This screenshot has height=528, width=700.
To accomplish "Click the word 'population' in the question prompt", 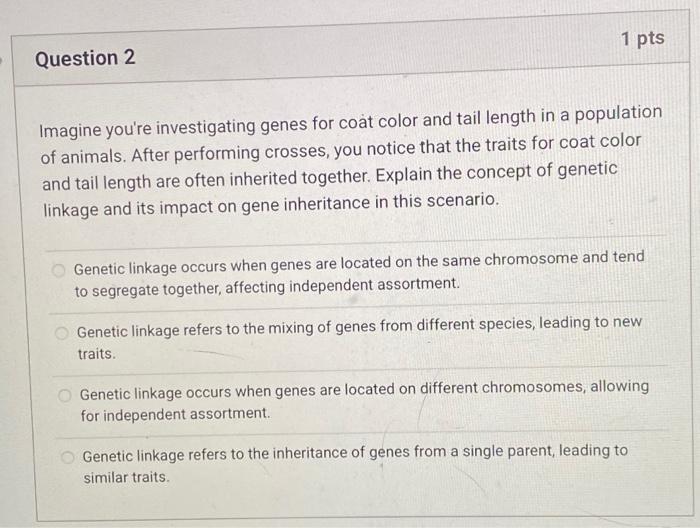I will pos(618,114).
